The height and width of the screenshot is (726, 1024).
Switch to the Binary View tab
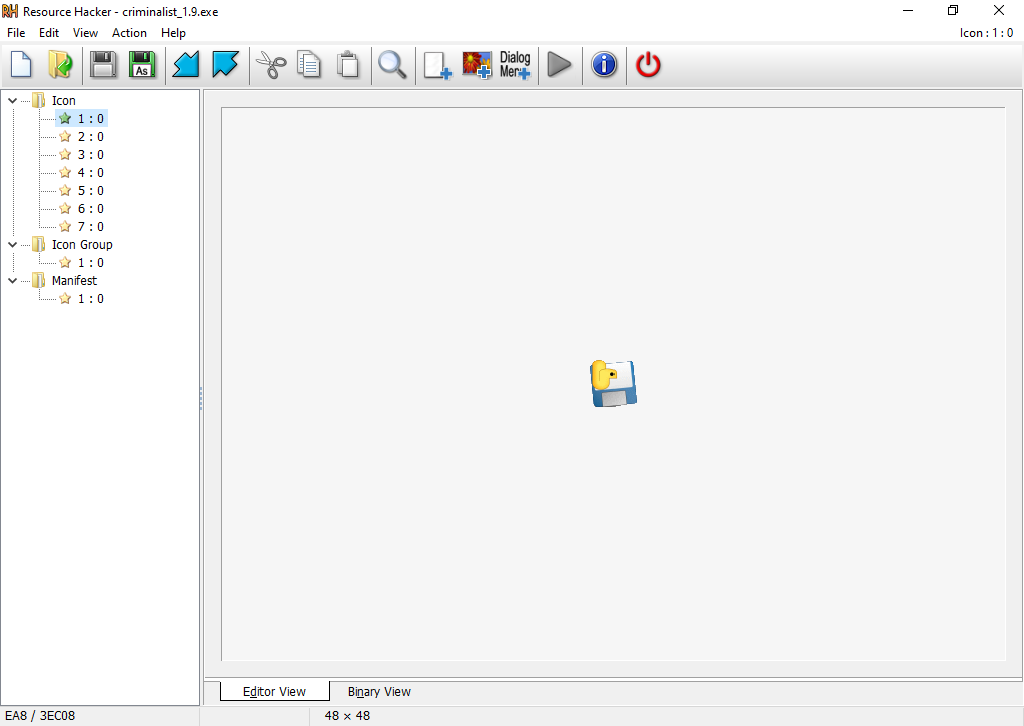tap(379, 692)
